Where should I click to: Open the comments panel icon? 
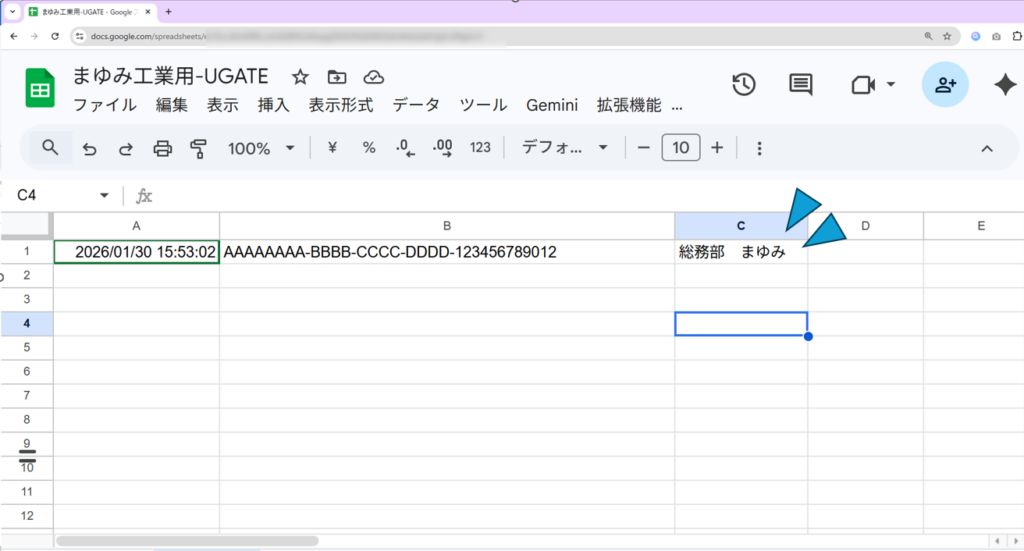tap(800, 85)
